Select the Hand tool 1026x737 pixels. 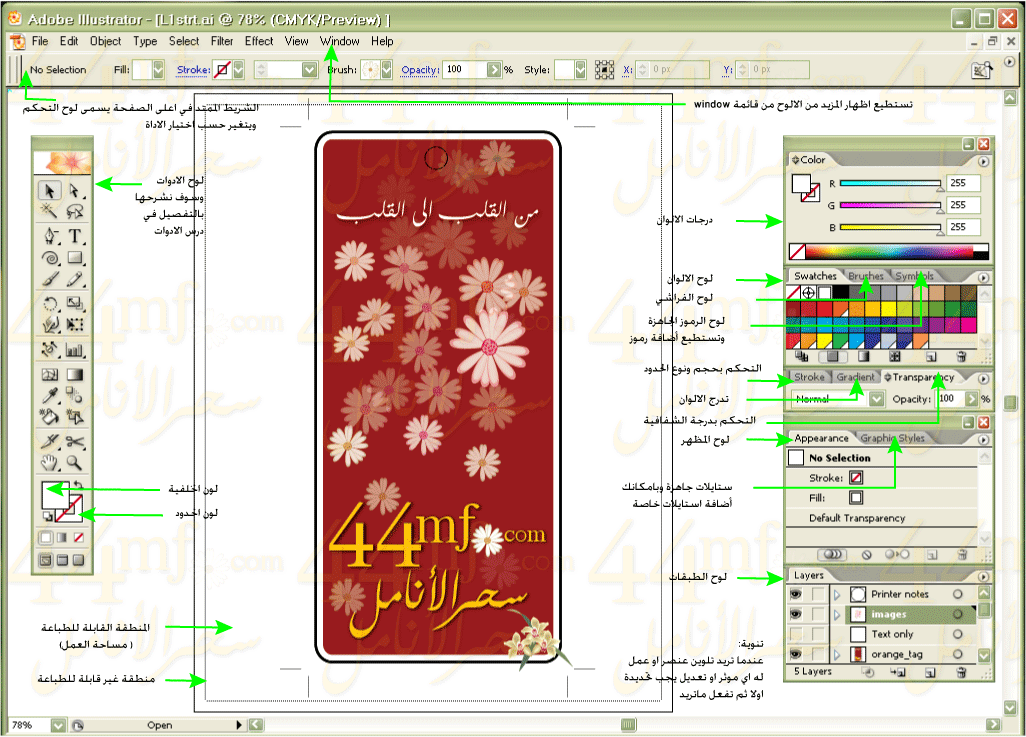coord(50,463)
